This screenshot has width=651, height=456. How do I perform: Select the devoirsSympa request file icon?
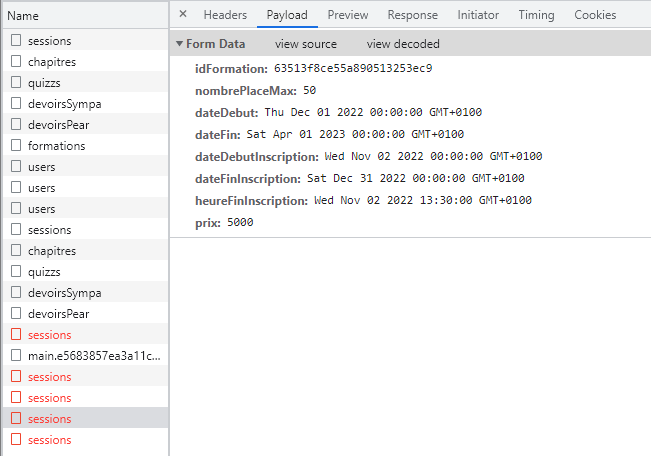pos(16,104)
